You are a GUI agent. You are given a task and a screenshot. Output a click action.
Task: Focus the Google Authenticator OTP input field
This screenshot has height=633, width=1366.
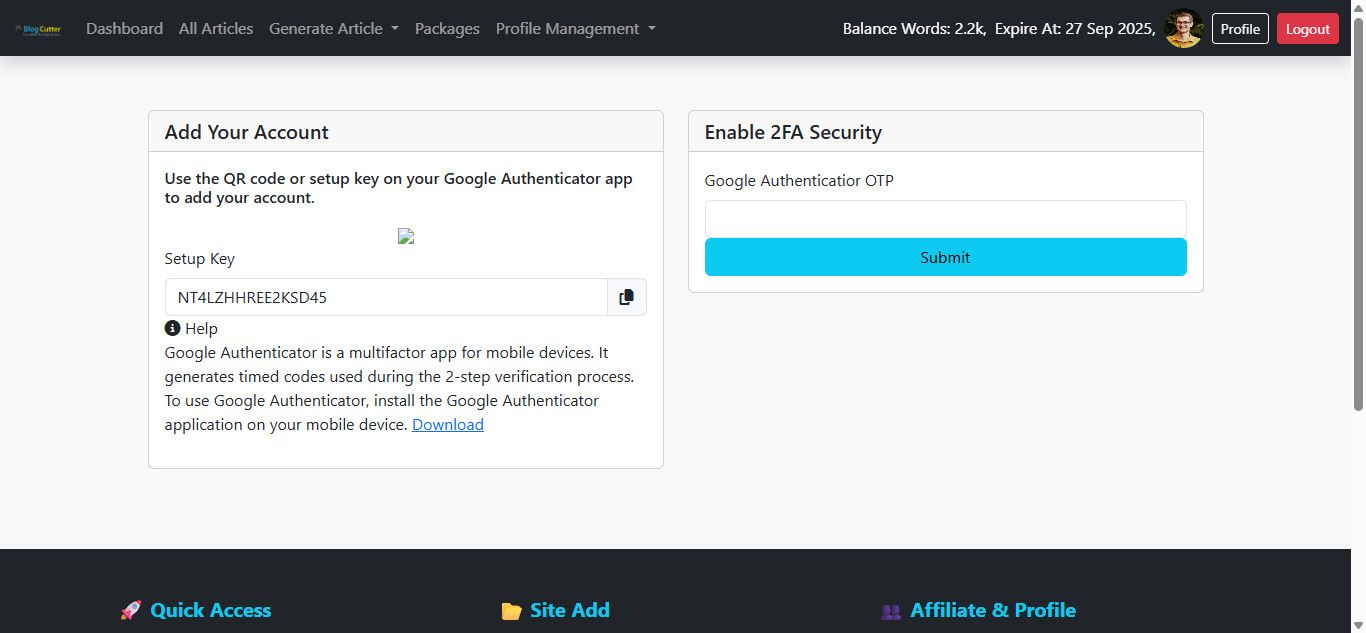(x=945, y=219)
